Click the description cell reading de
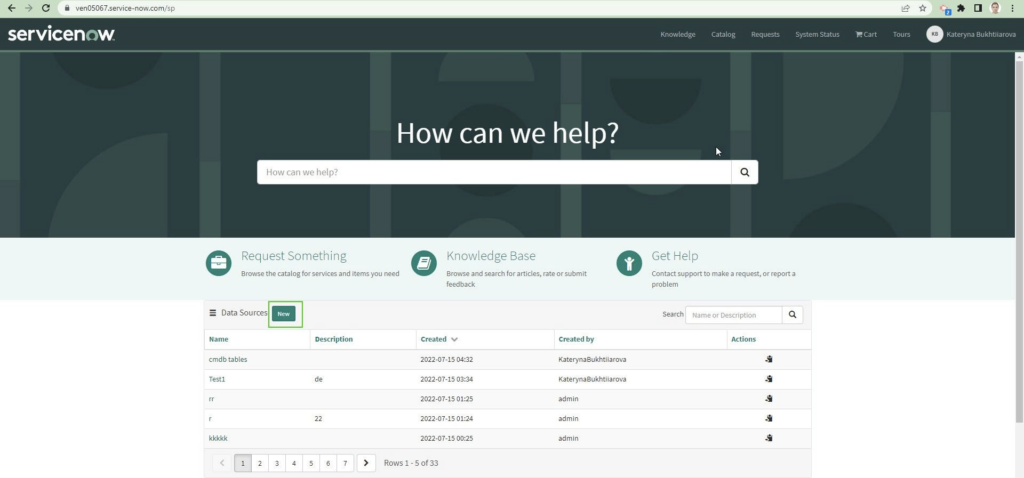Image resolution: width=1024 pixels, height=478 pixels. pos(319,379)
